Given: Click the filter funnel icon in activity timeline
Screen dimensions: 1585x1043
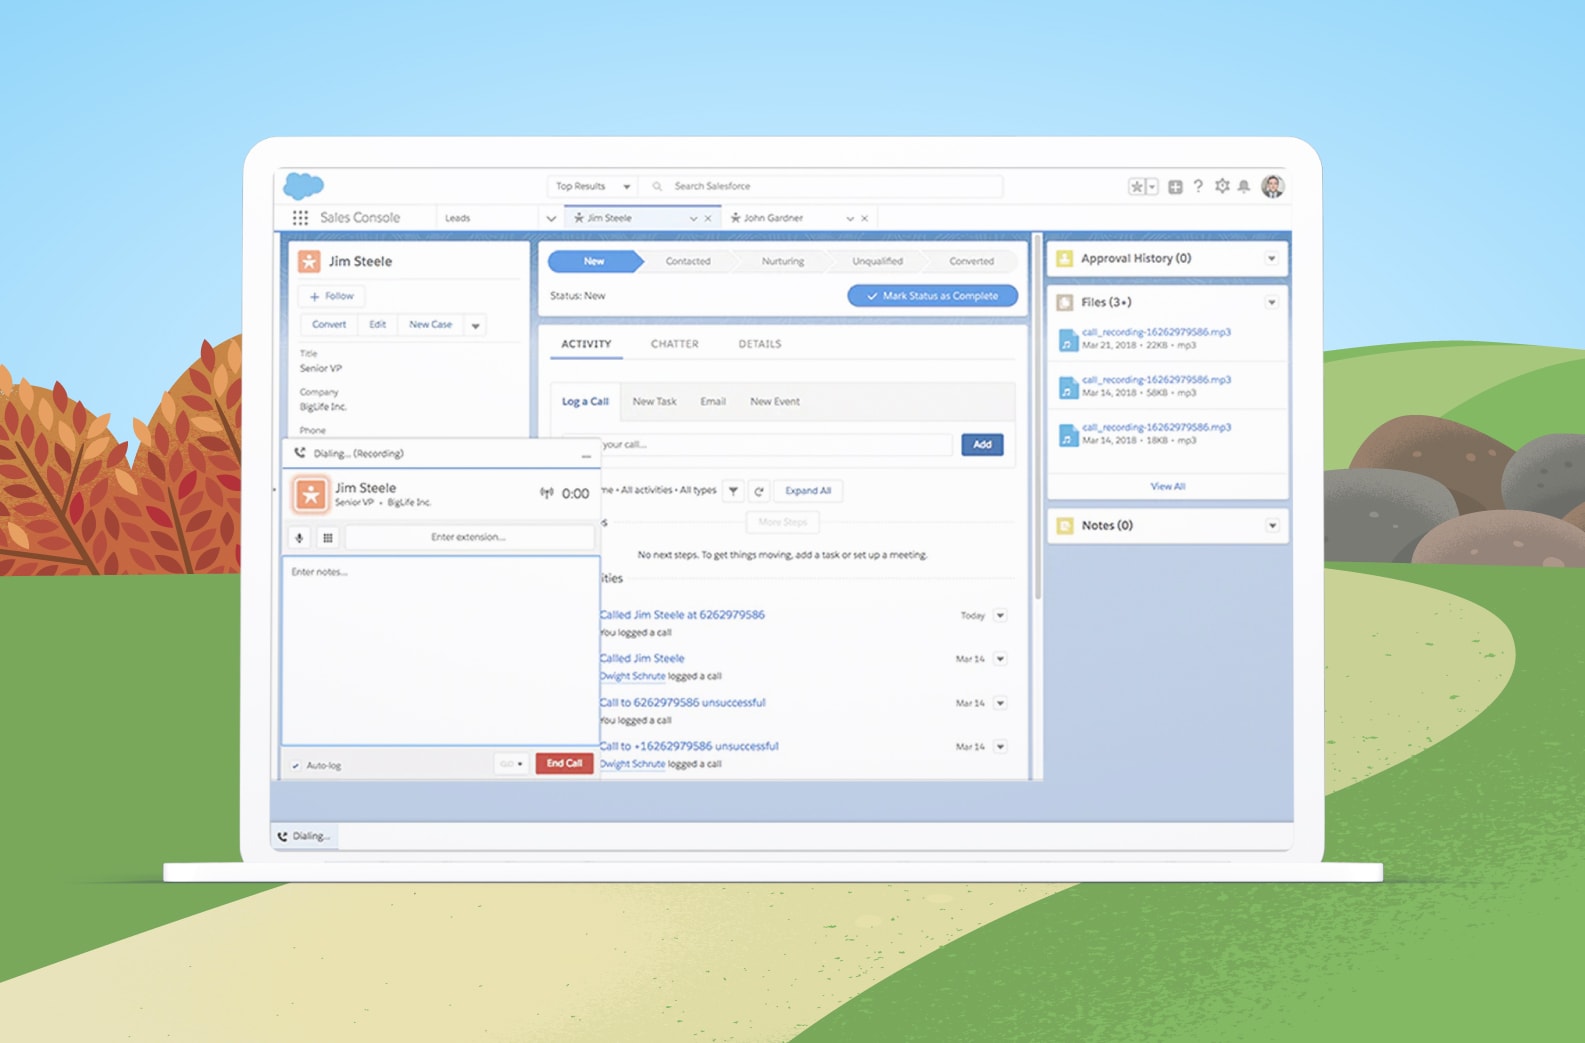Looking at the screenshot, I should pos(733,491).
